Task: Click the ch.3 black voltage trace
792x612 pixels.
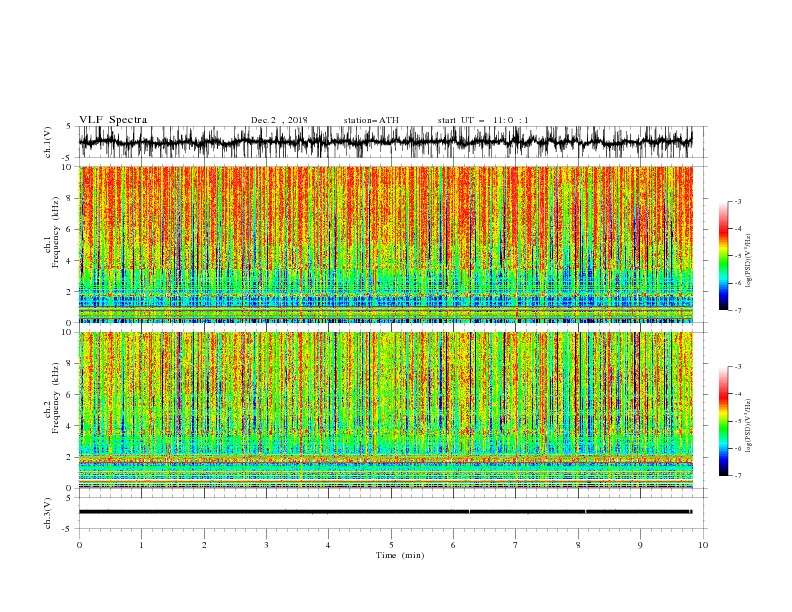Action: click(385, 512)
